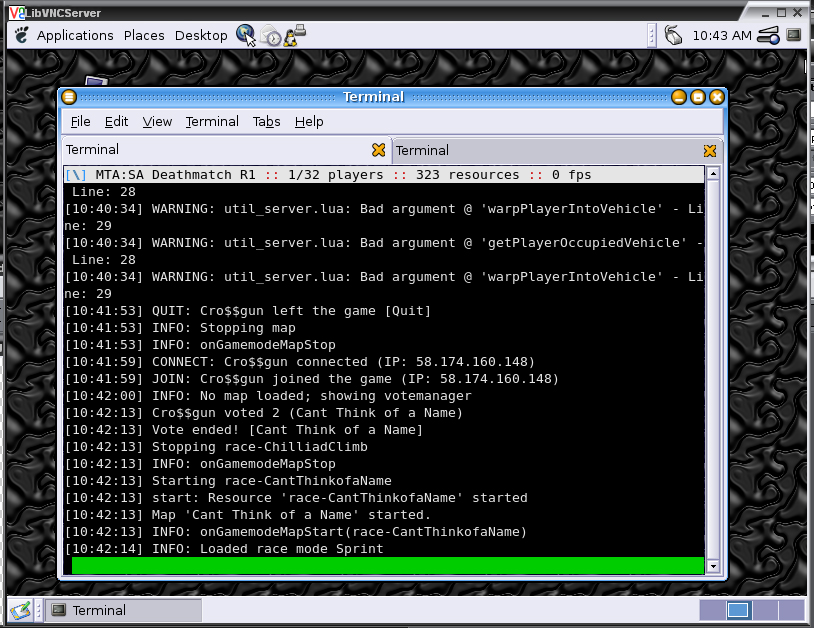Expand the Desktop menu in top panel
This screenshot has height=628, width=814.
pos(201,35)
